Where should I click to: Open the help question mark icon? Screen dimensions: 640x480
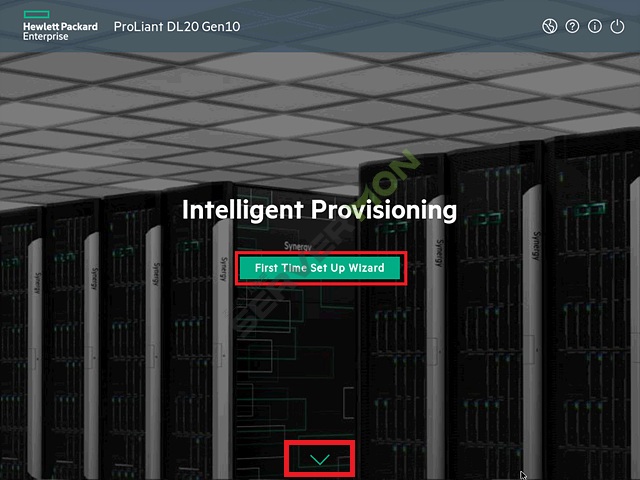[x=572, y=27]
